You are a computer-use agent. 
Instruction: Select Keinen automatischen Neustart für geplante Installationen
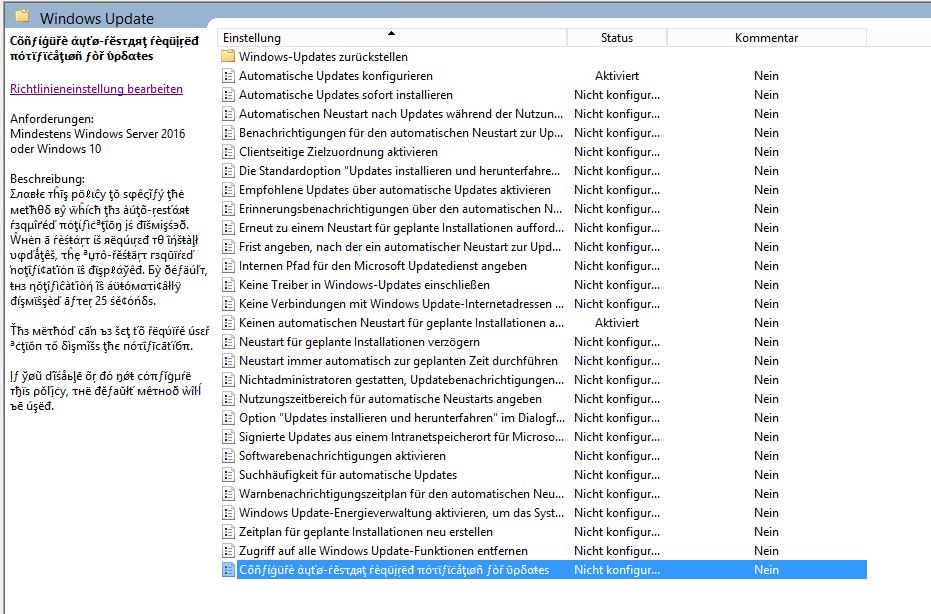tap(401, 323)
